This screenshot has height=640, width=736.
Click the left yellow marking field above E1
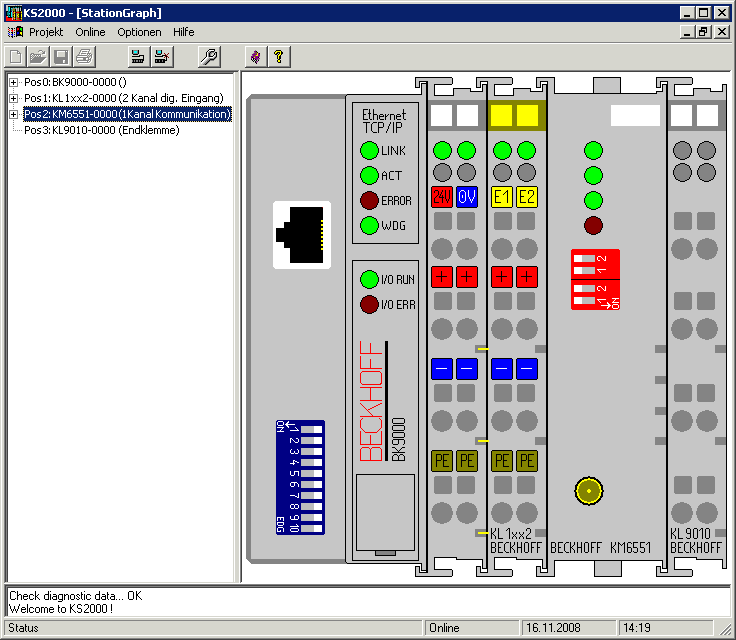(501, 116)
